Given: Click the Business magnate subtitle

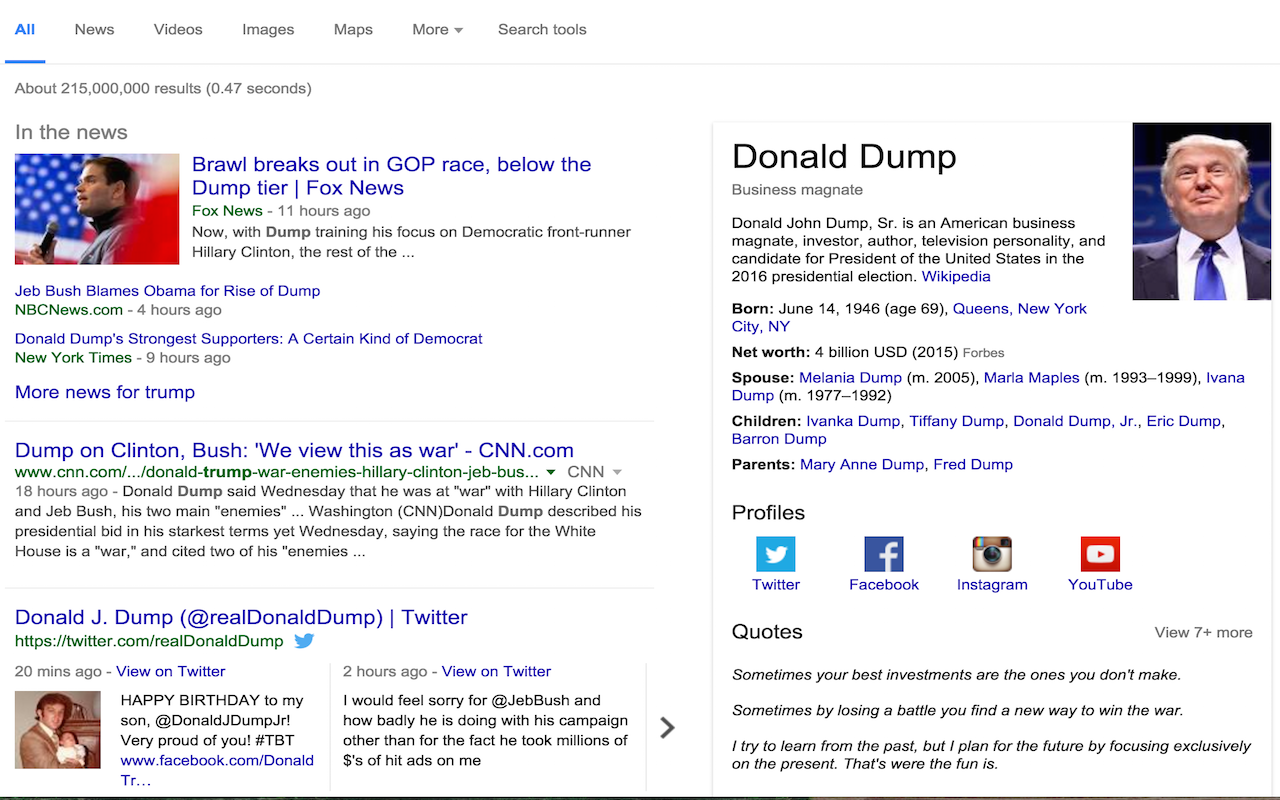Looking at the screenshot, I should click(797, 190).
